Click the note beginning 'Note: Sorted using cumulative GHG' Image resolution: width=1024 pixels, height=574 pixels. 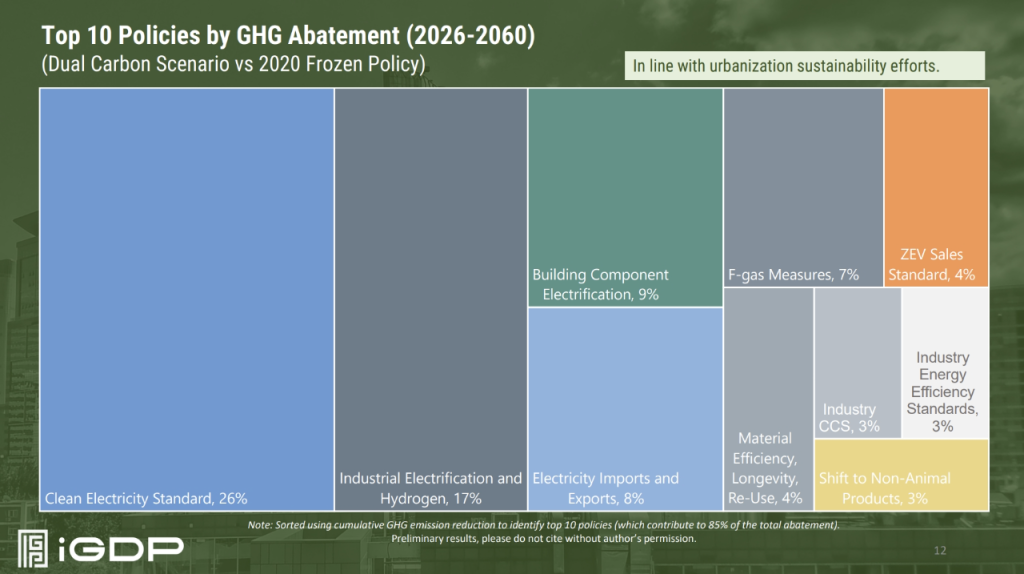[x=543, y=524]
